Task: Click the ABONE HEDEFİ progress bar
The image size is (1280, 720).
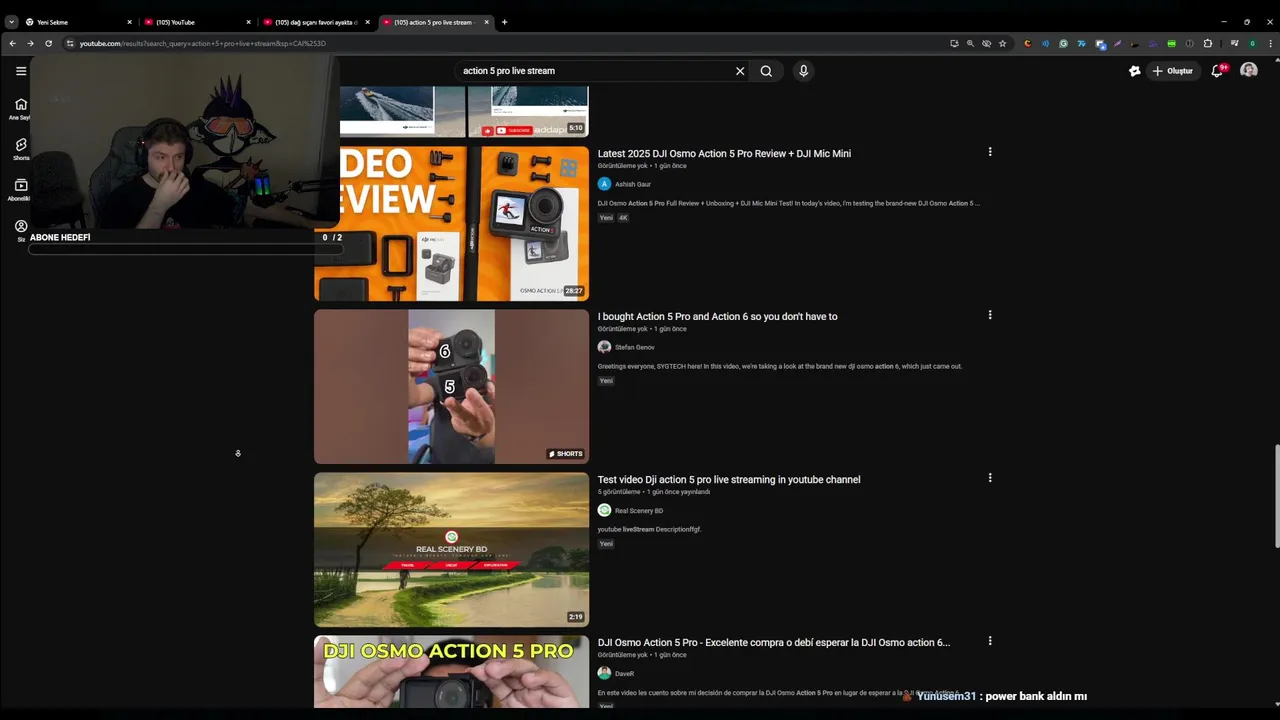Action: point(186,248)
